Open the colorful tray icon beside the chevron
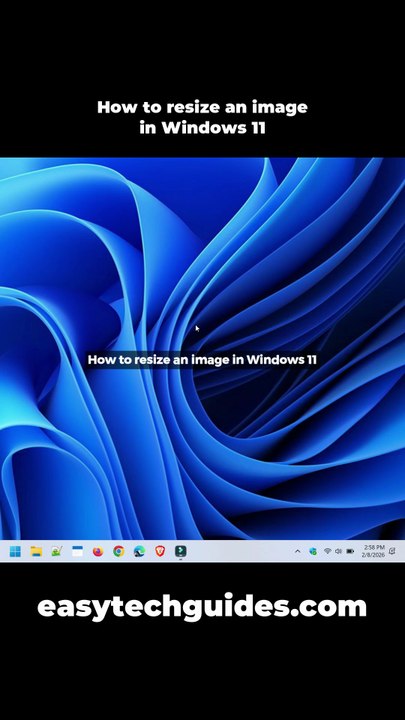405x720 pixels. (x=313, y=551)
